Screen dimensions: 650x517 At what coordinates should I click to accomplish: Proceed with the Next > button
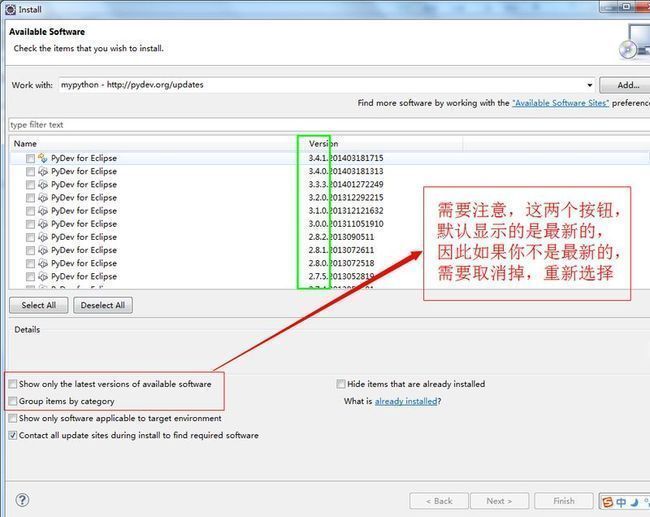500,501
